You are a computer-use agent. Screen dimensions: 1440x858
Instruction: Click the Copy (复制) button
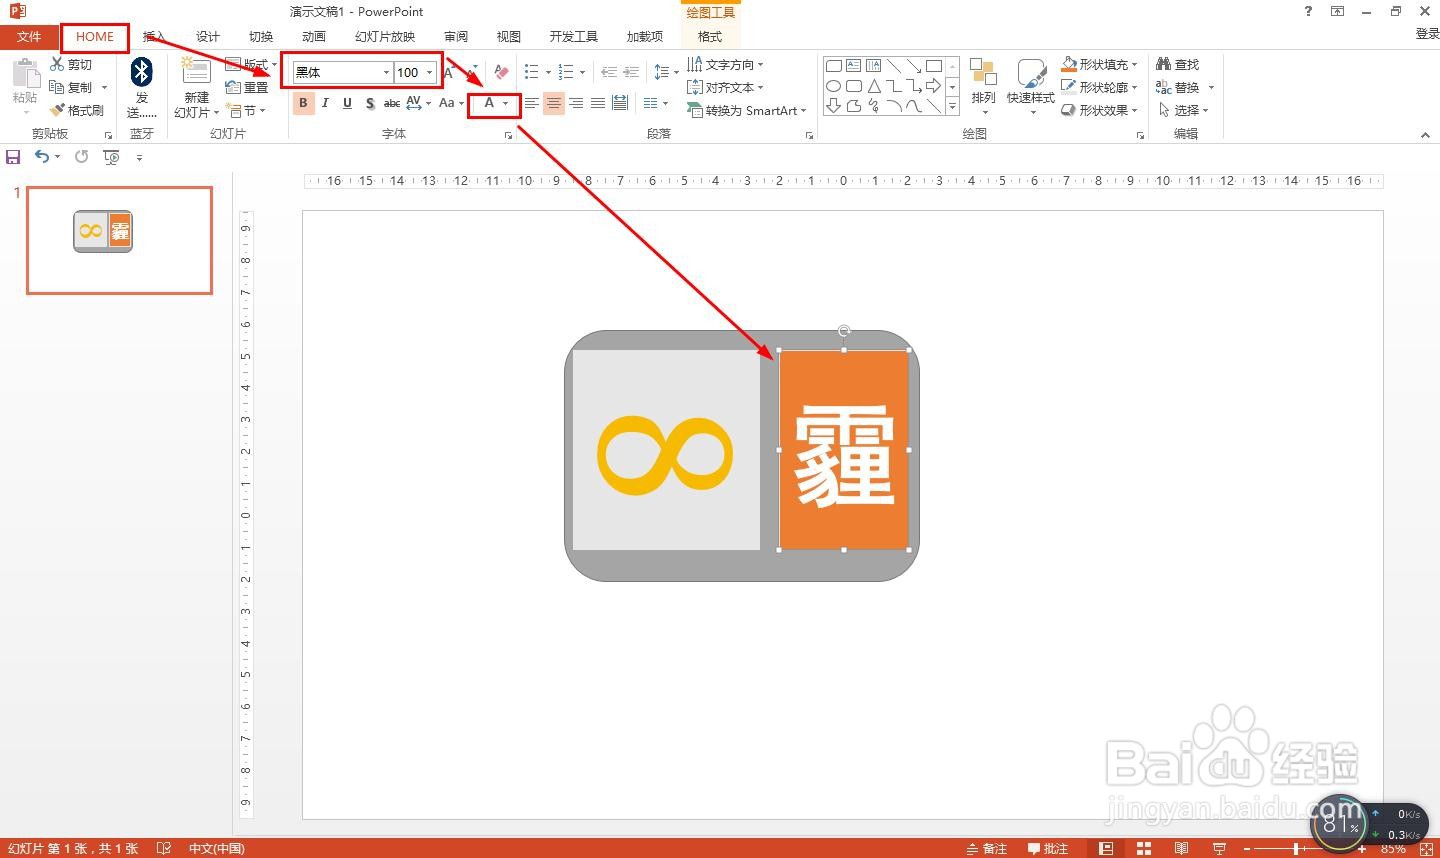coord(71,87)
